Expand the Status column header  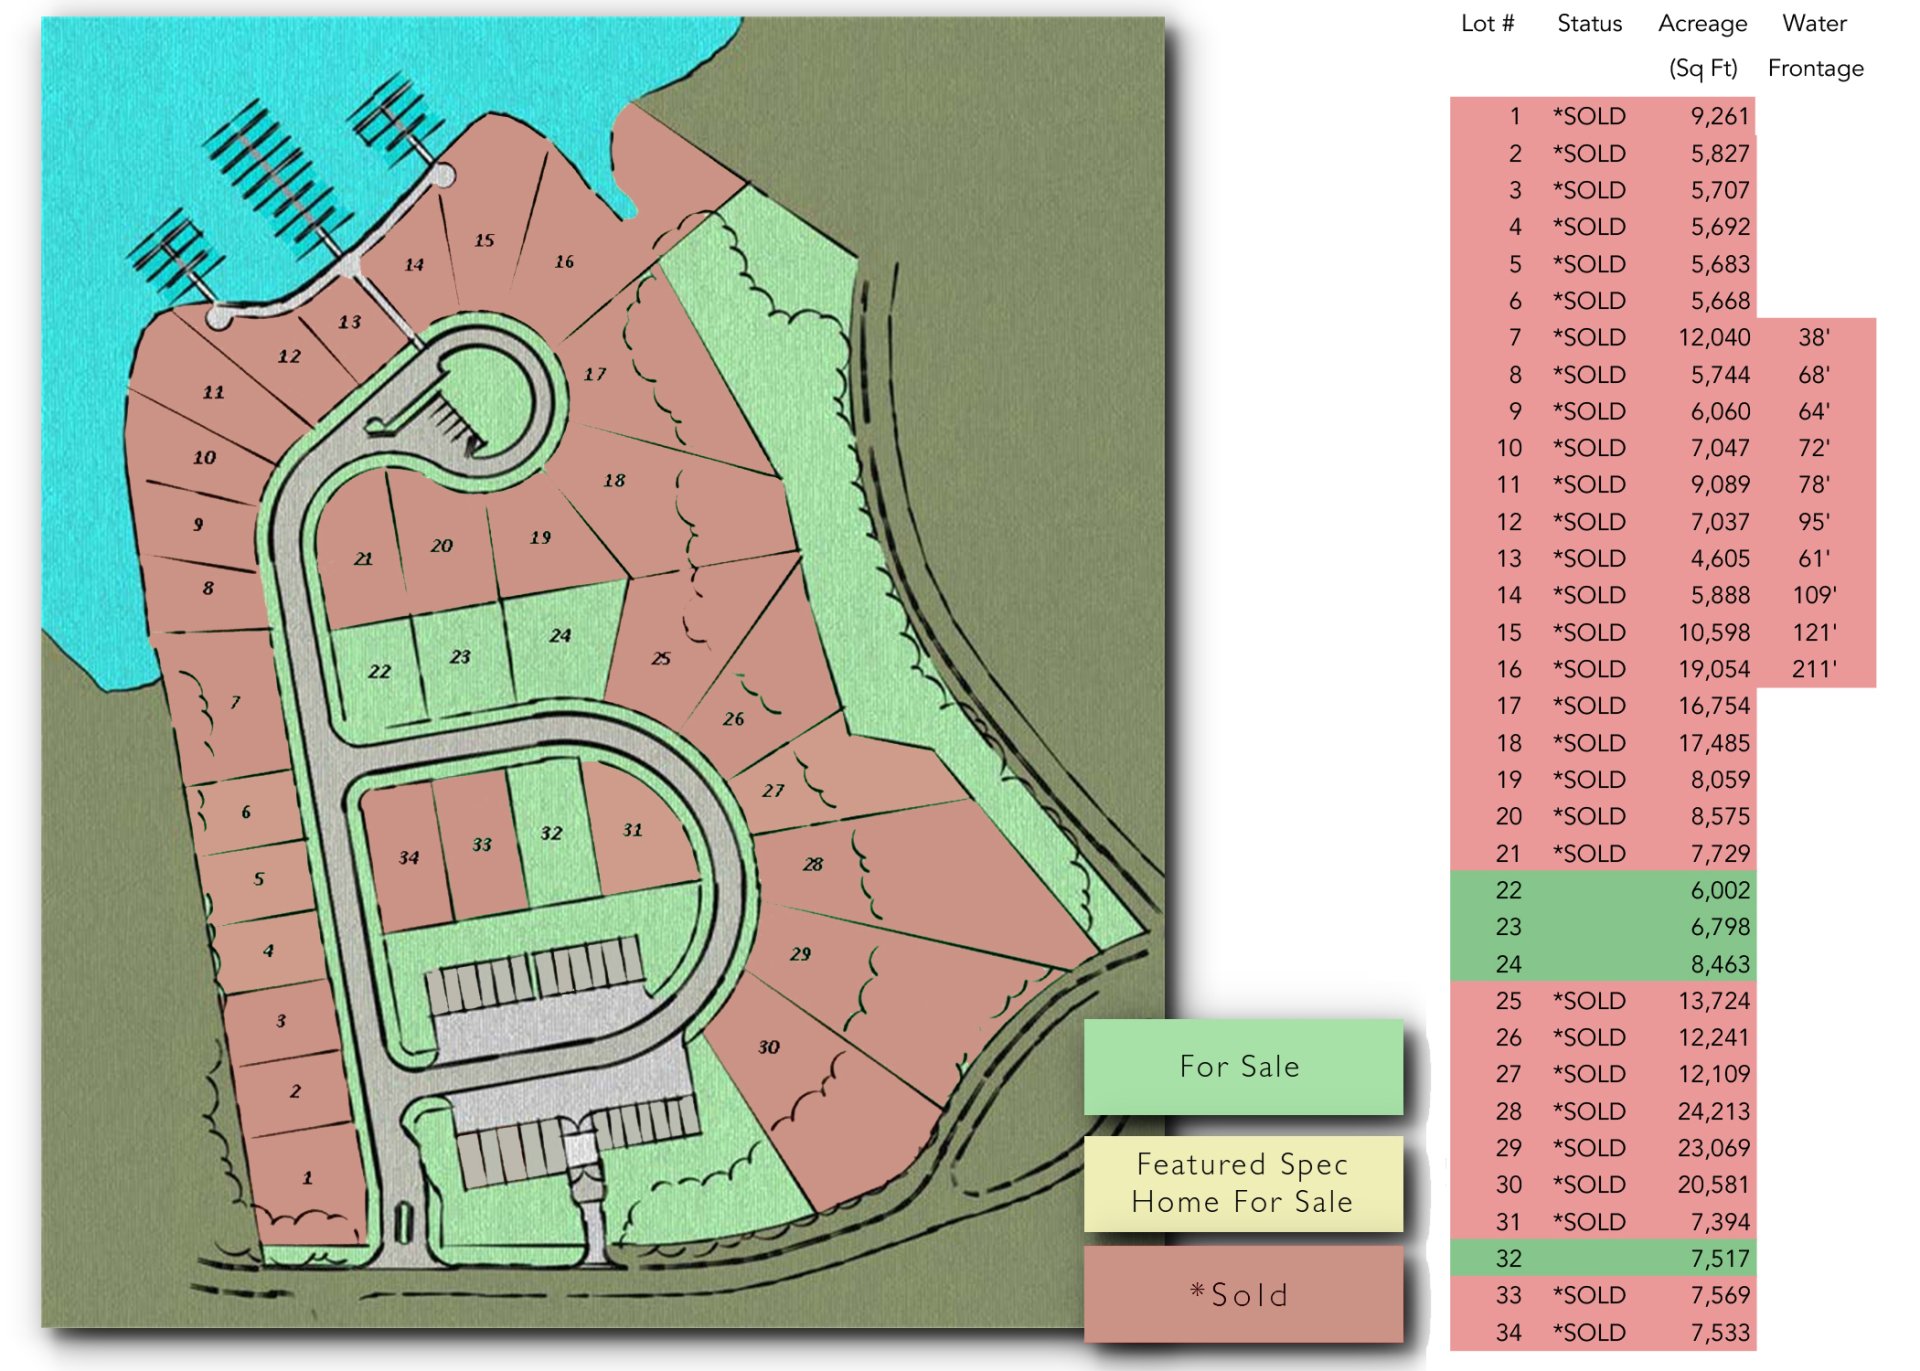1588,24
